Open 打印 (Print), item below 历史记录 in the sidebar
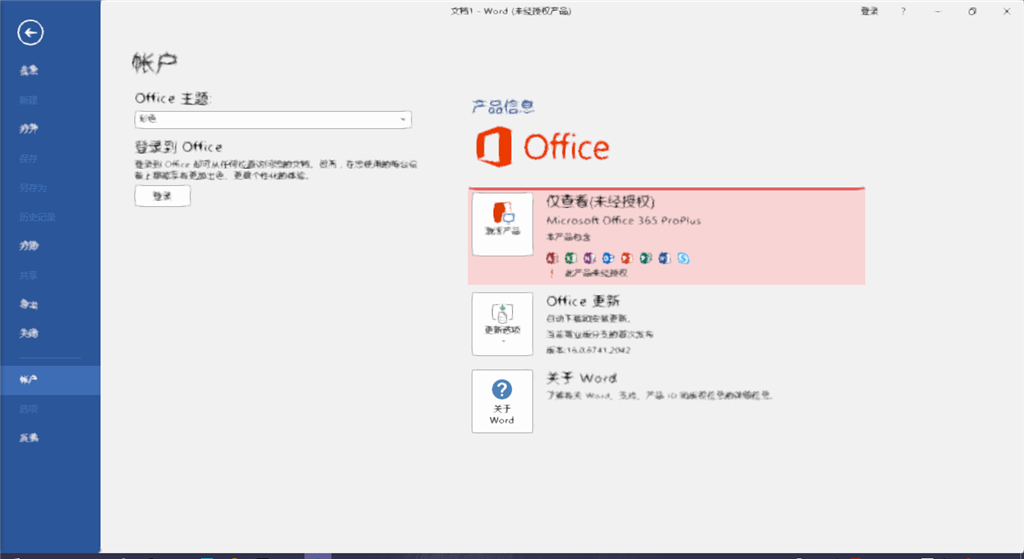Viewport: 1024px width, 559px height. coord(29,246)
